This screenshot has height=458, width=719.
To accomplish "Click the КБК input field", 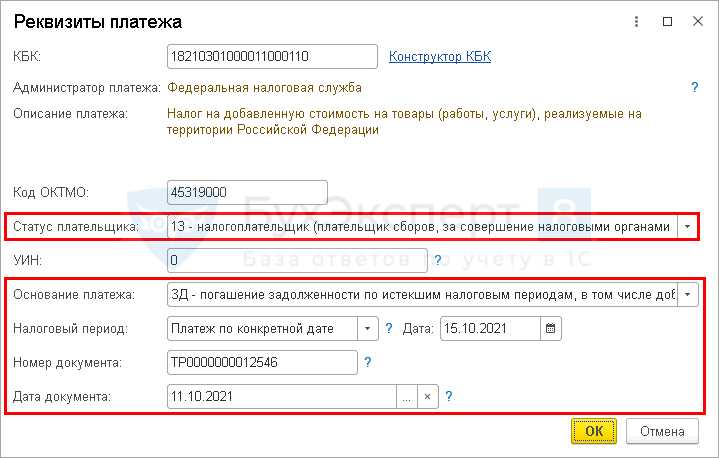I will [x=272, y=56].
